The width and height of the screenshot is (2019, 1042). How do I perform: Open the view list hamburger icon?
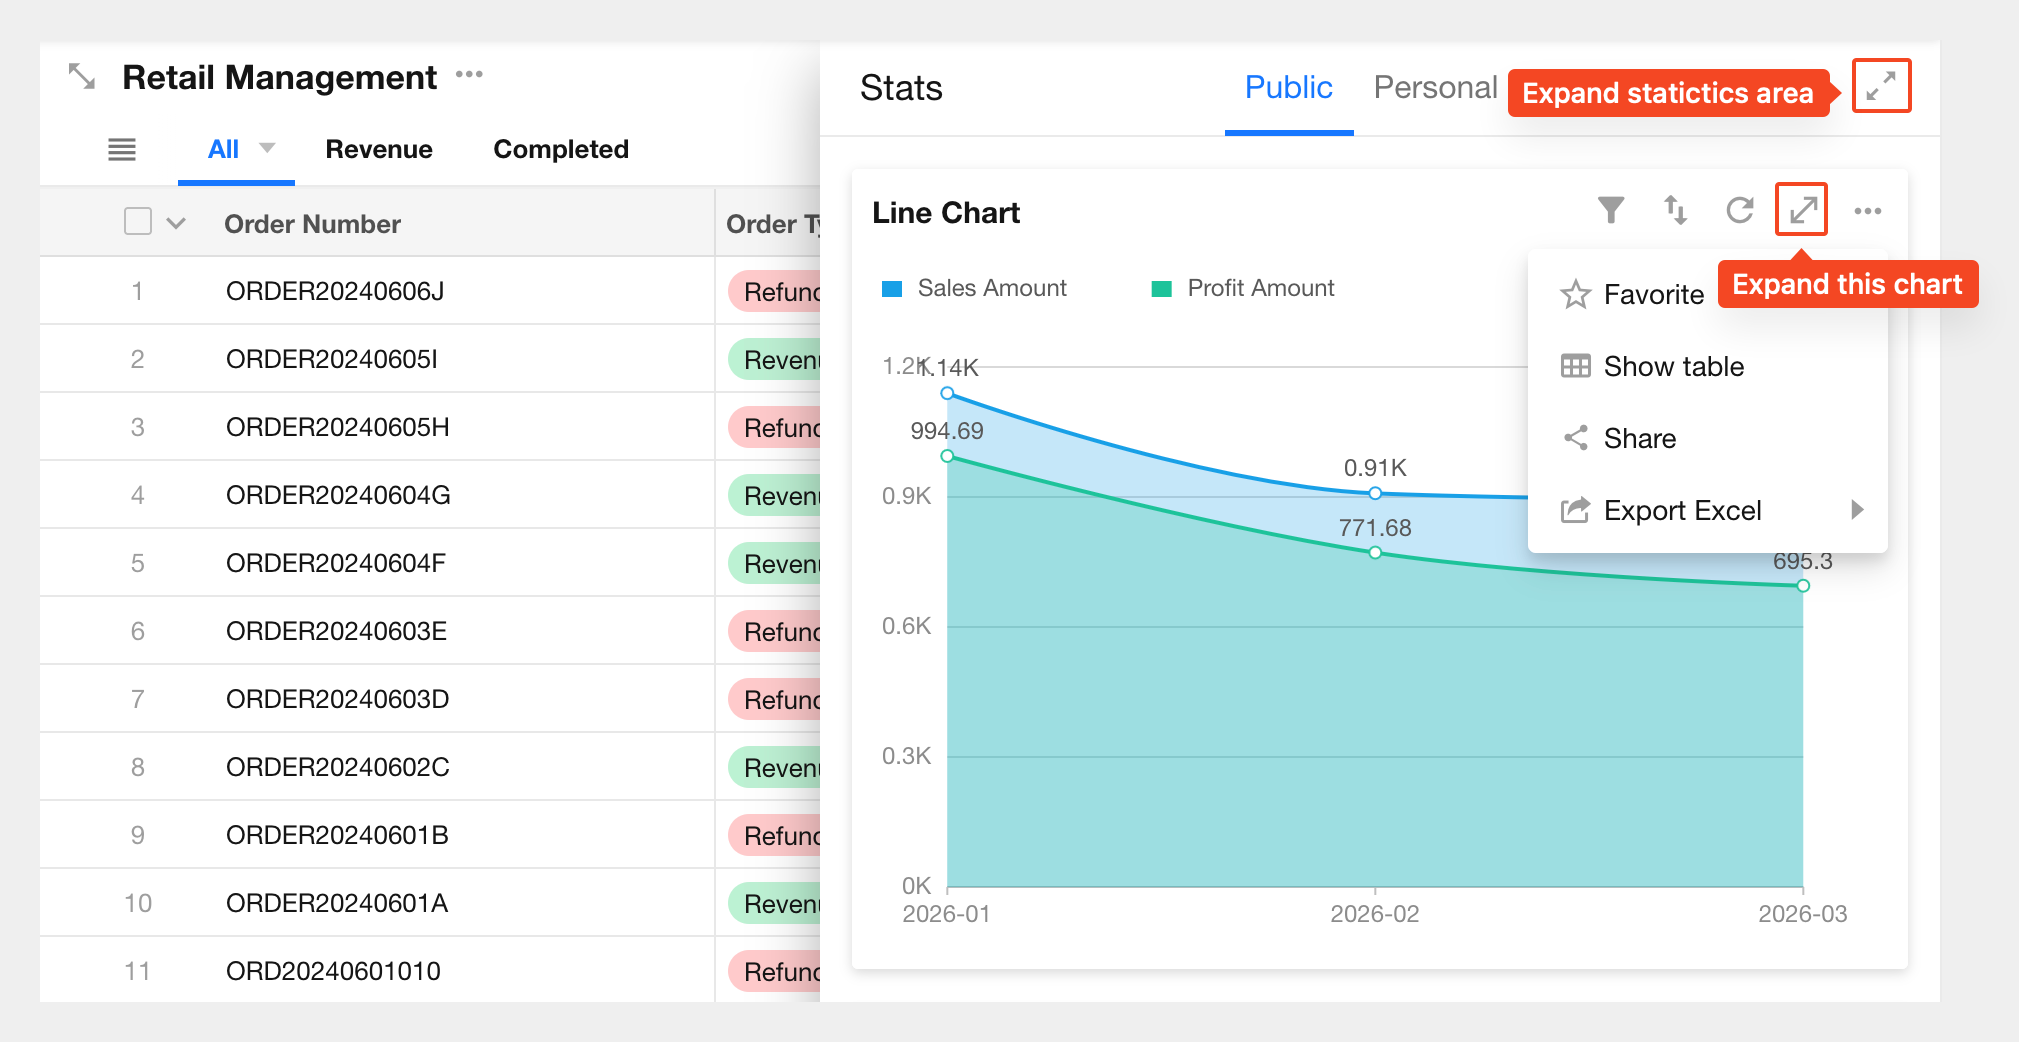click(x=122, y=150)
